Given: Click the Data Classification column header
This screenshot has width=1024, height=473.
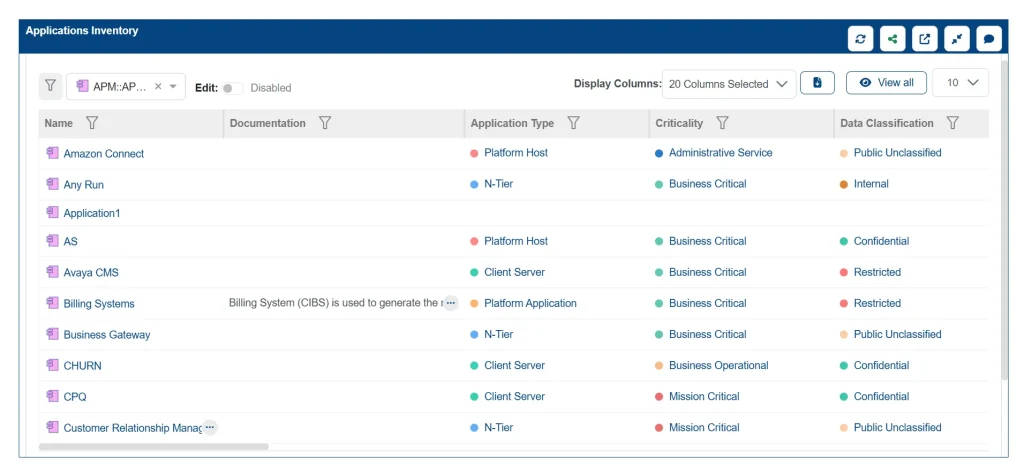Looking at the screenshot, I should [887, 123].
